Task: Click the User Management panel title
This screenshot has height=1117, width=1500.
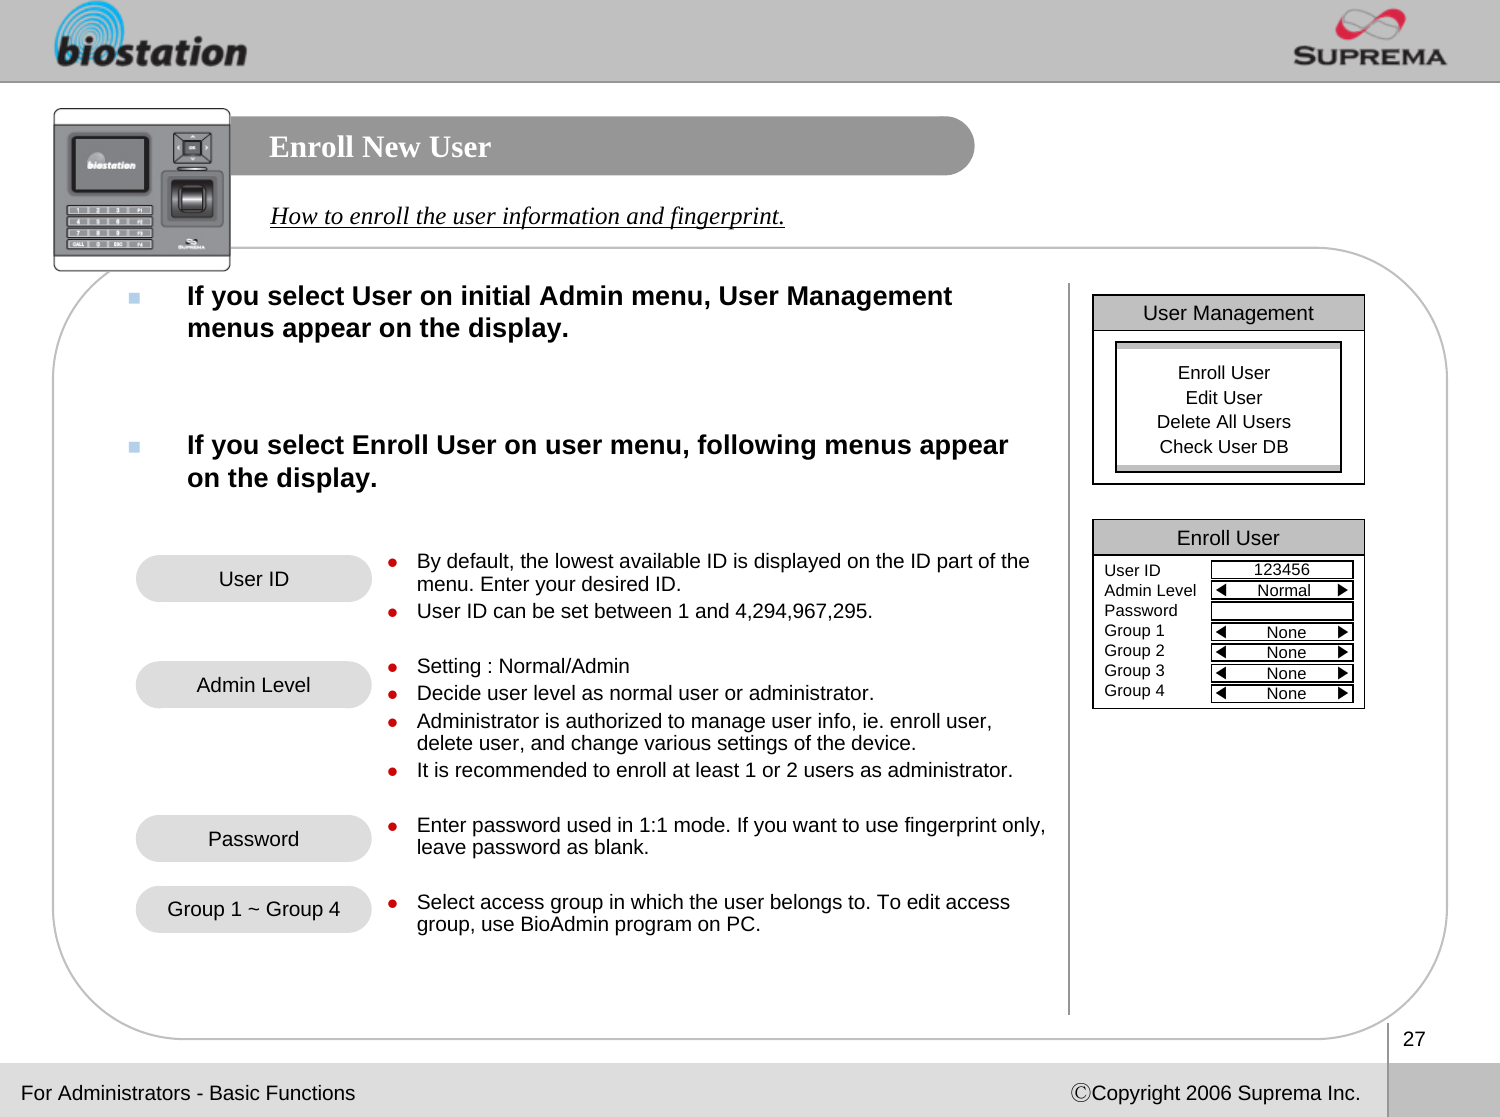Action: click(x=1228, y=313)
